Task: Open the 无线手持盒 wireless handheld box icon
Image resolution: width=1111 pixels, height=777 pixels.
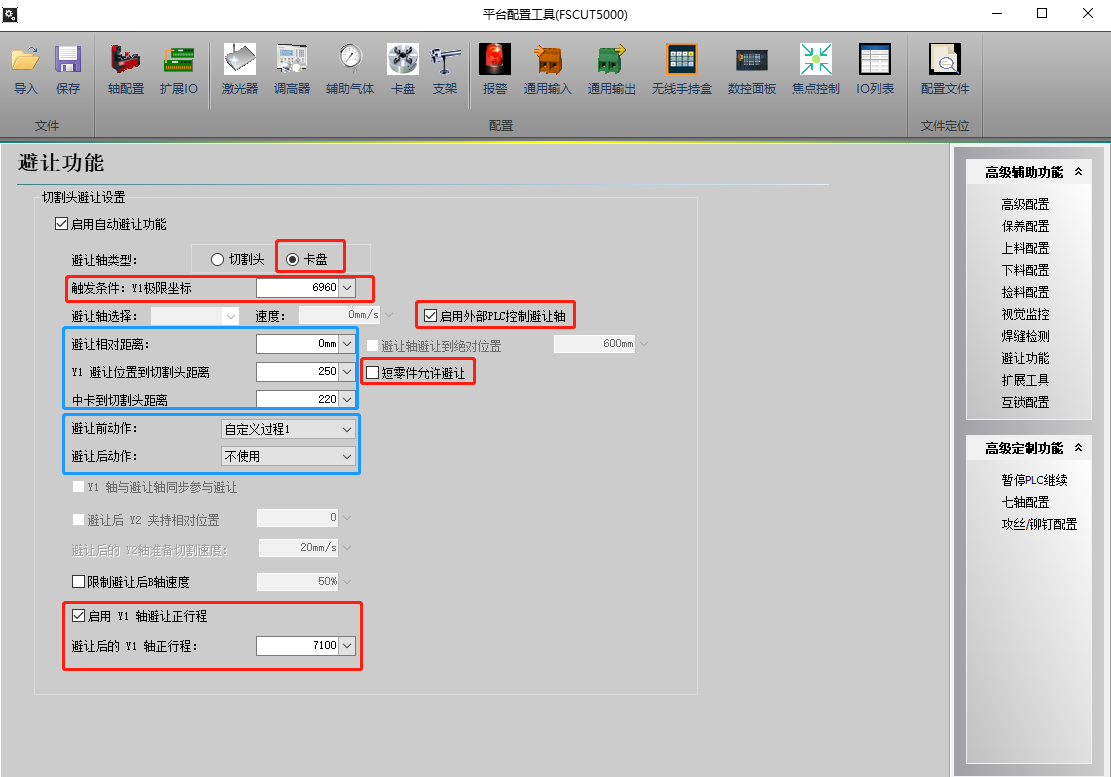Action: pyautogui.click(x=681, y=61)
